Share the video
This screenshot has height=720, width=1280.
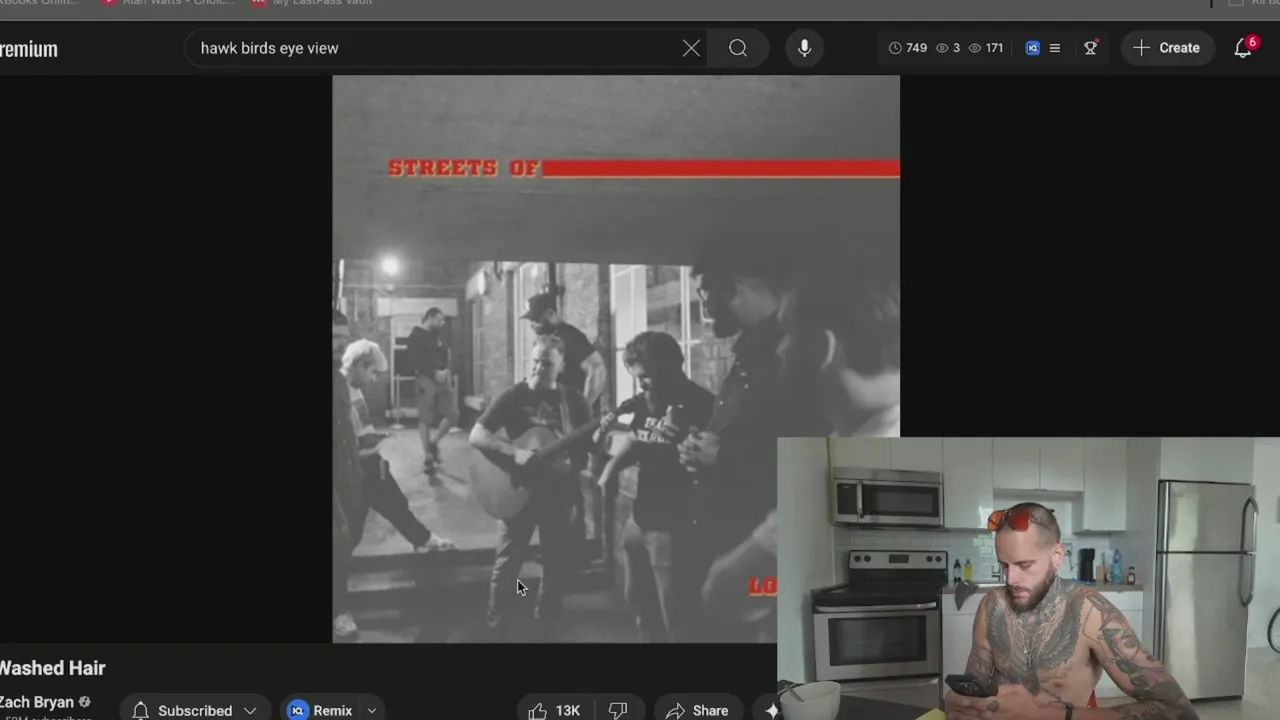pyautogui.click(x=698, y=710)
